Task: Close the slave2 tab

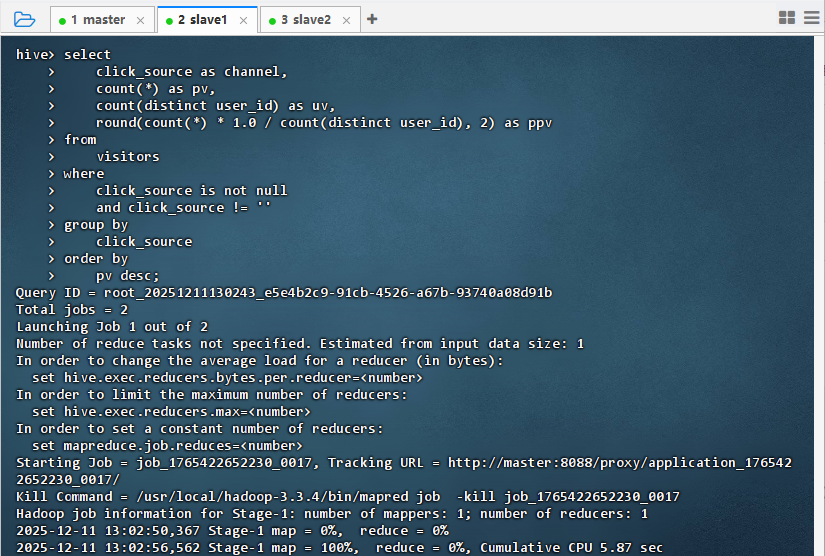Action: tap(346, 21)
